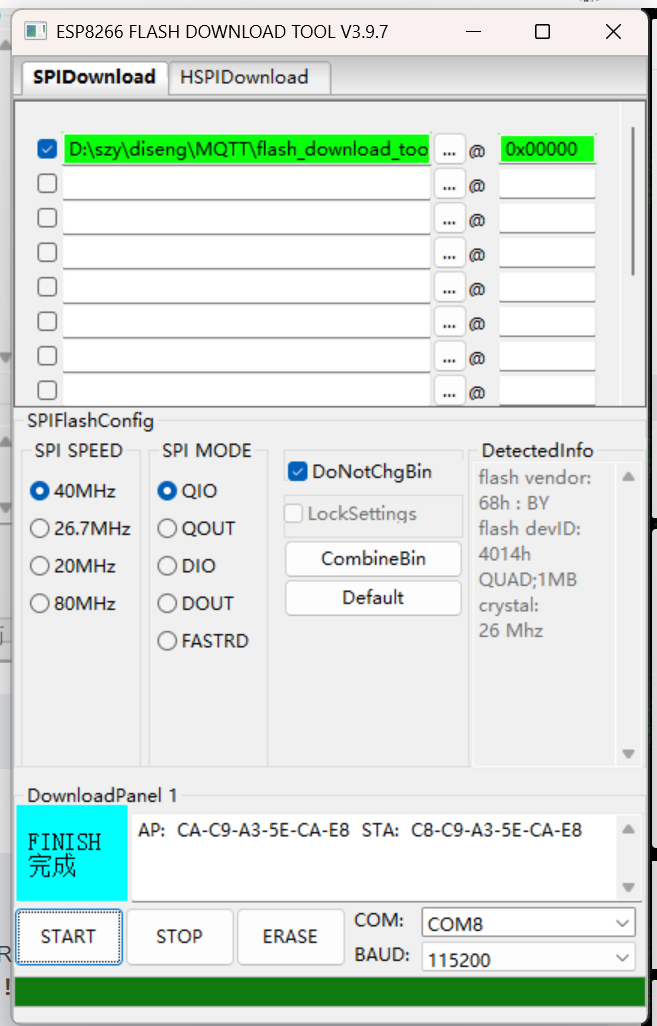Click the '68h : BY' flash vendor text
657x1026 pixels.
click(x=514, y=503)
